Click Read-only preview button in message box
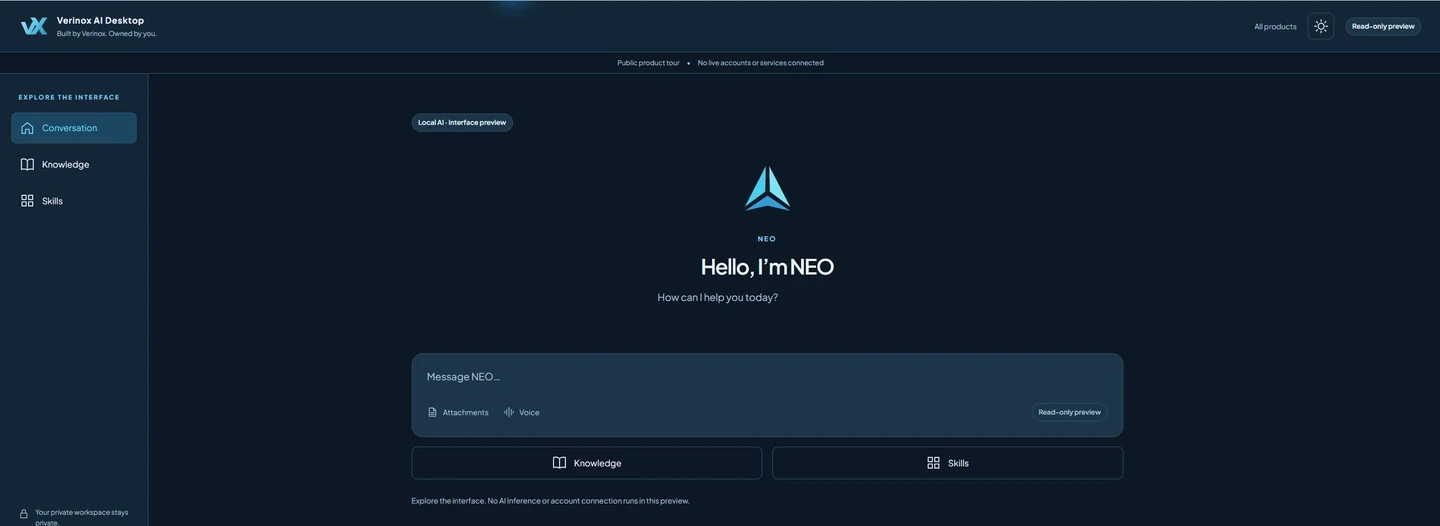Image resolution: width=1440 pixels, height=526 pixels. click(1069, 412)
